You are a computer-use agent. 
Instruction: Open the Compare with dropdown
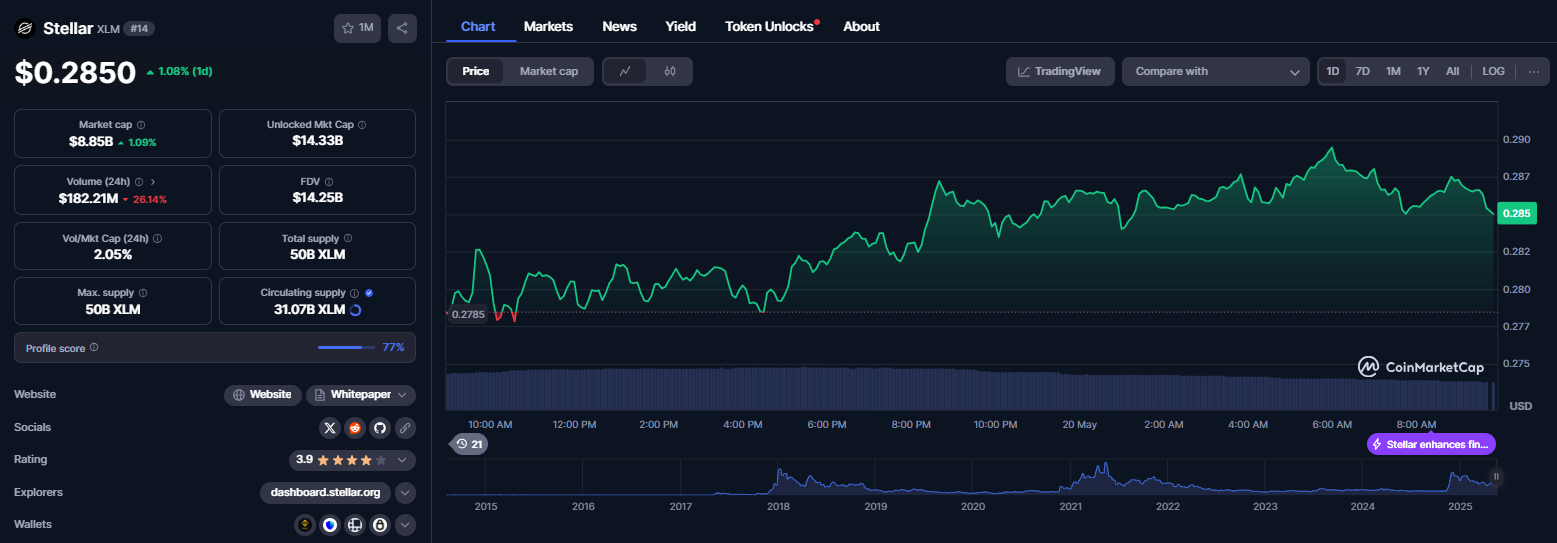1216,71
